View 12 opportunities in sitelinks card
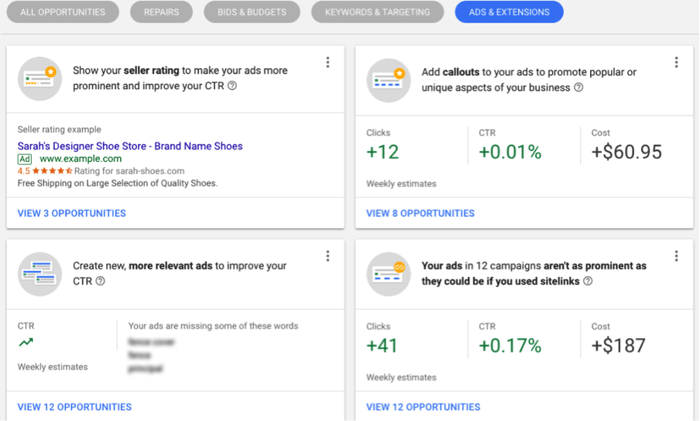Image resolution: width=700 pixels, height=421 pixels. pos(422,407)
